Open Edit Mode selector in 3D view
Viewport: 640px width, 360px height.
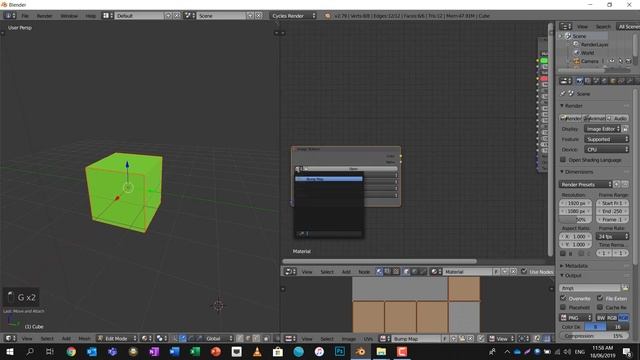click(117, 338)
